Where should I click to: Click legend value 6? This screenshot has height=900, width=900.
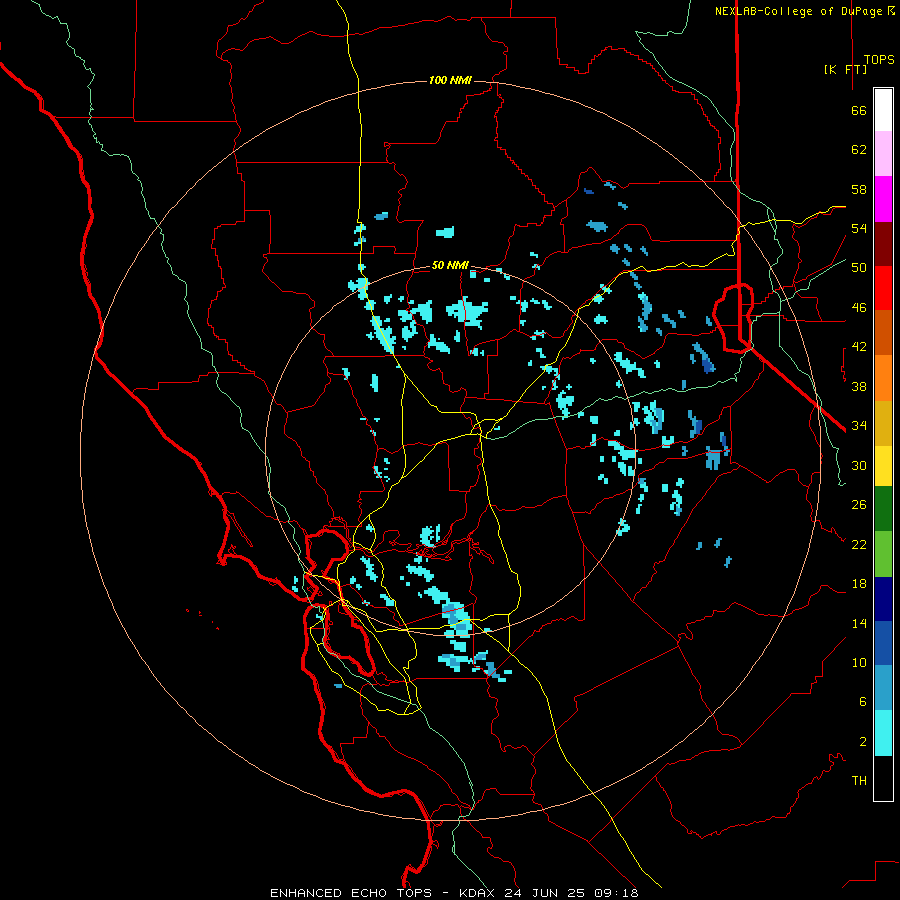pos(863,701)
